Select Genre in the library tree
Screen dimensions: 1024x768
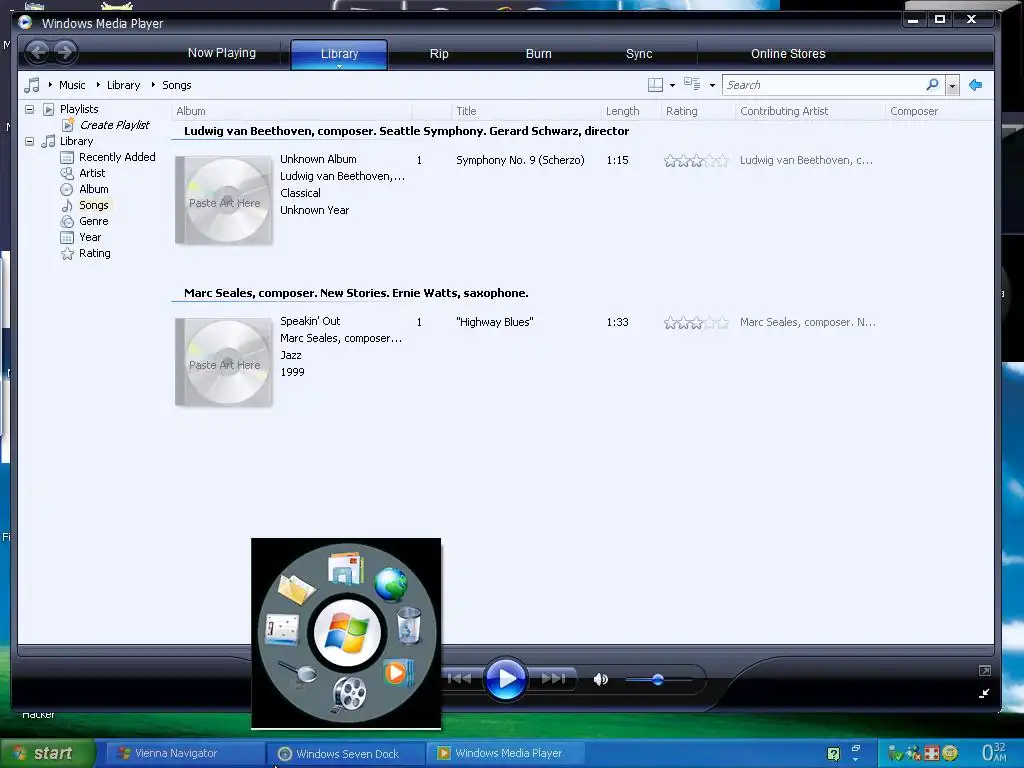pos(93,221)
